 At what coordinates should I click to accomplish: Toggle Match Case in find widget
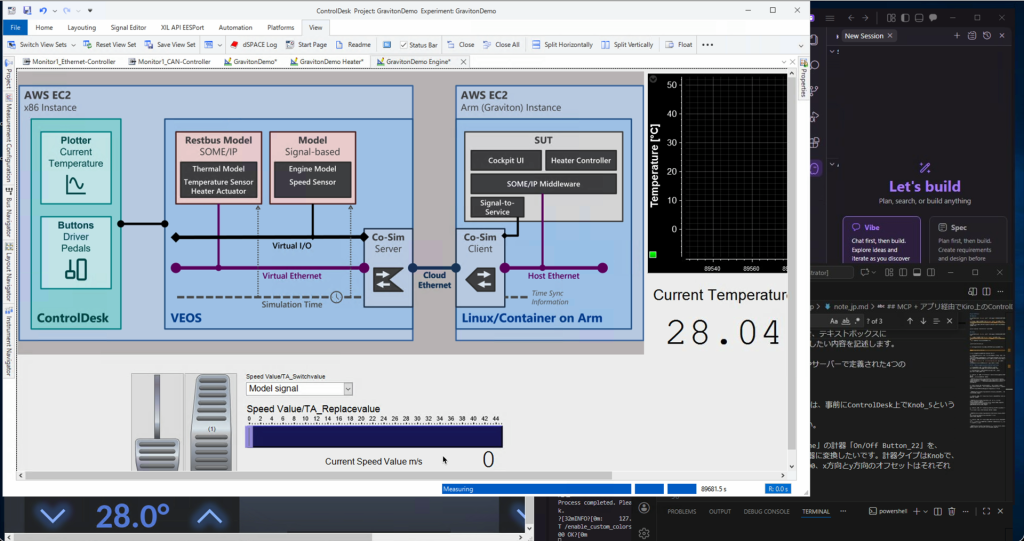click(x=835, y=321)
